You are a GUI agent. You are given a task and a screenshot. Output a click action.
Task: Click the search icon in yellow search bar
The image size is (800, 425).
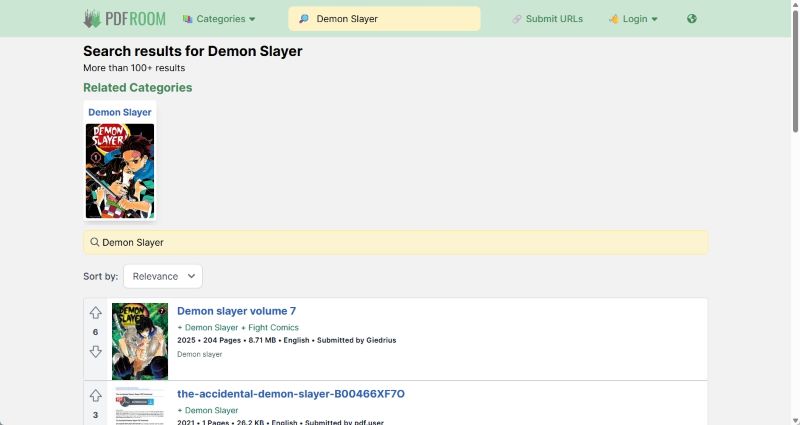(x=94, y=242)
